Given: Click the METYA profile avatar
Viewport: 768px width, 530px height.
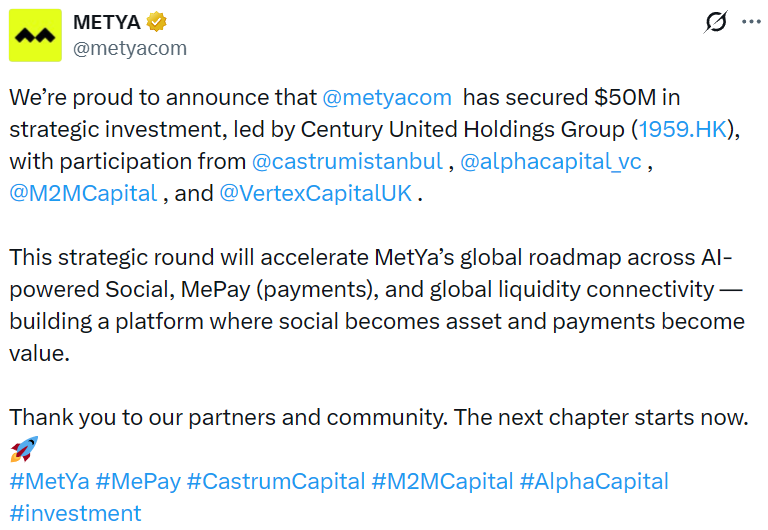Looking at the screenshot, I should click(x=36, y=34).
